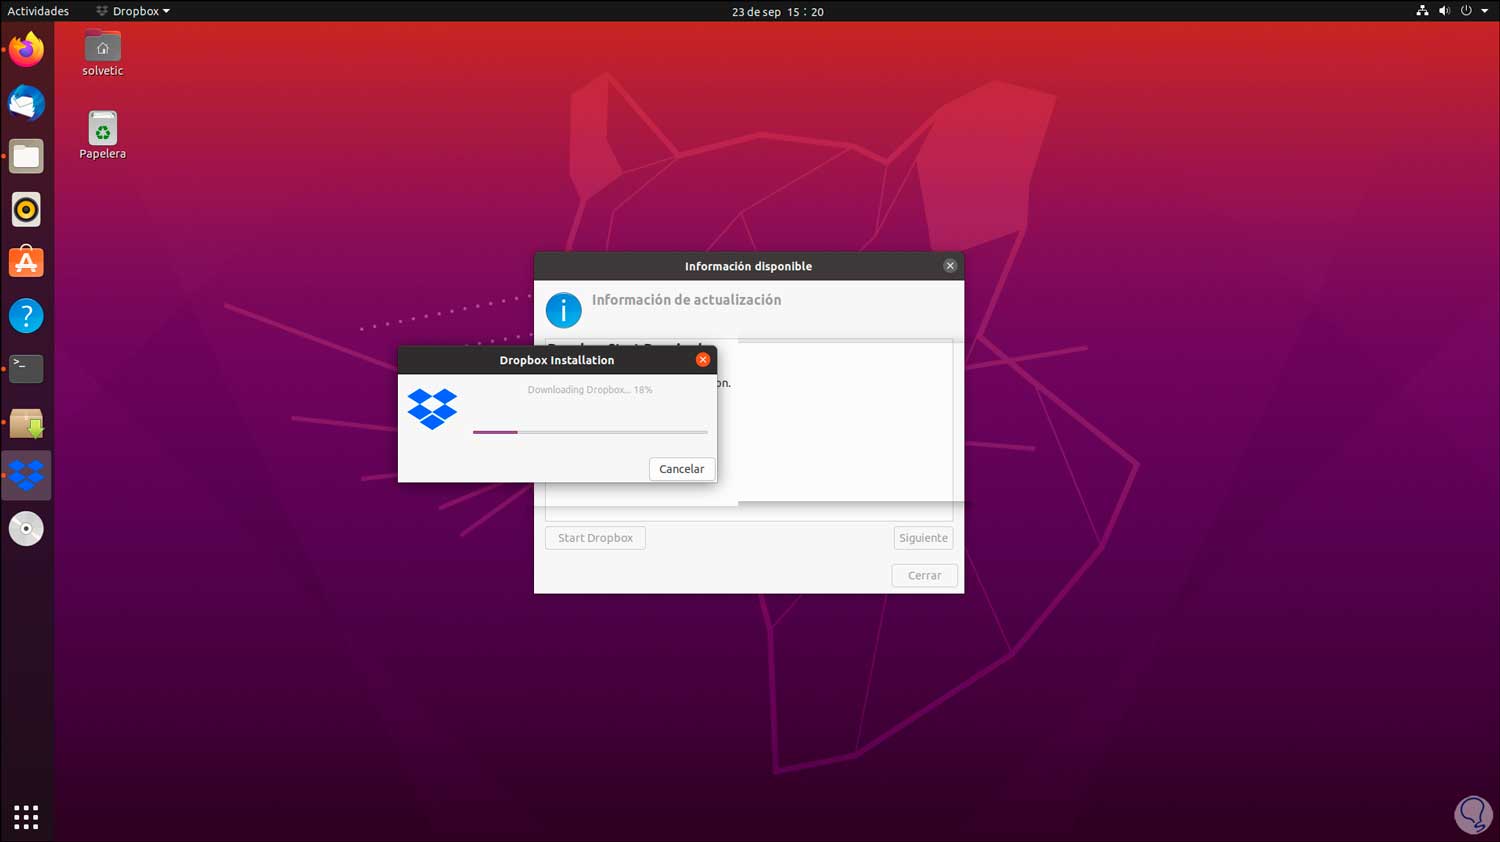This screenshot has height=842, width=1500.
Task: Open Firefox from the dock
Action: pos(27,50)
